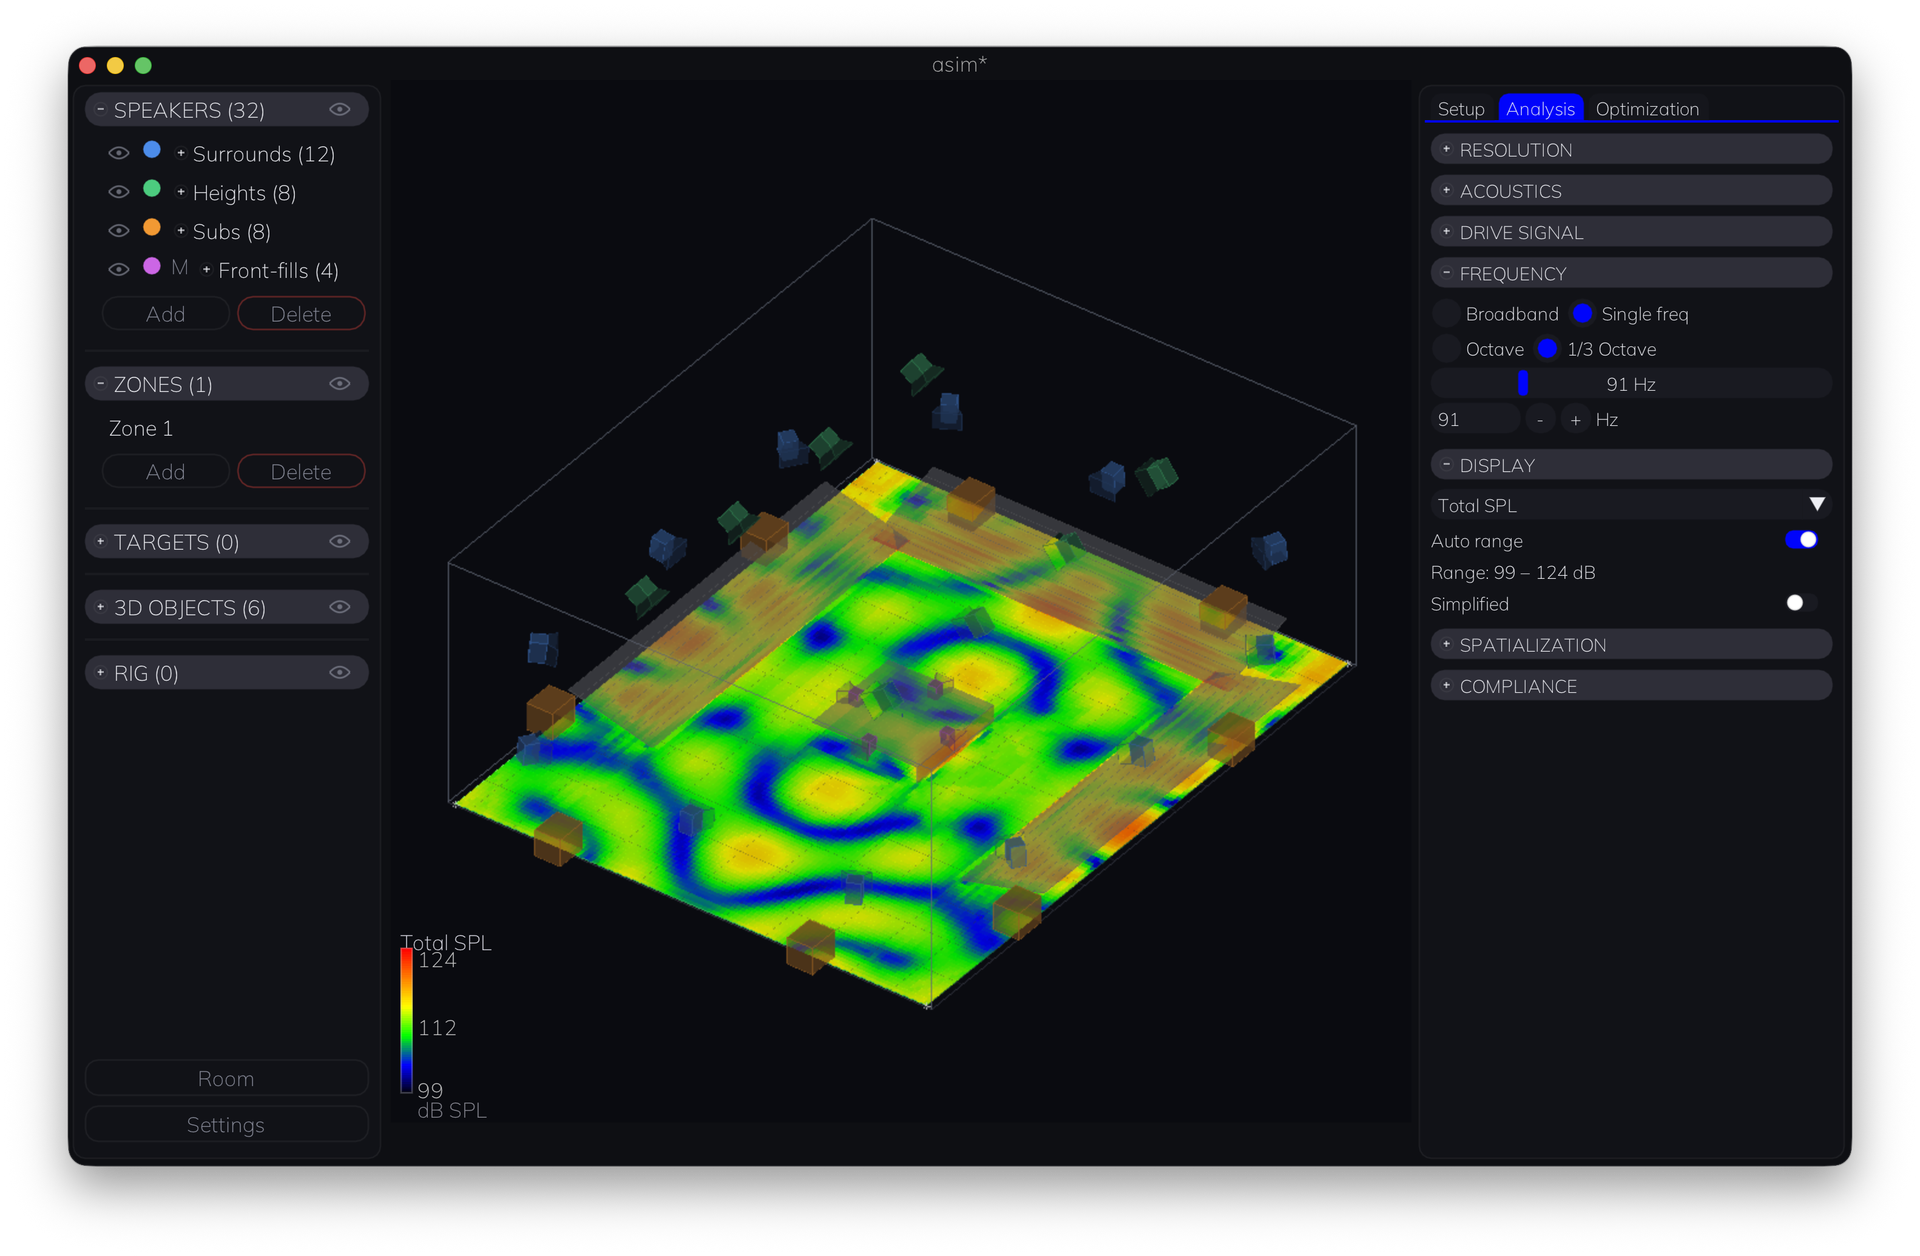This screenshot has width=1920, height=1256.
Task: Hide the RIG section via eye icon
Action: click(340, 673)
